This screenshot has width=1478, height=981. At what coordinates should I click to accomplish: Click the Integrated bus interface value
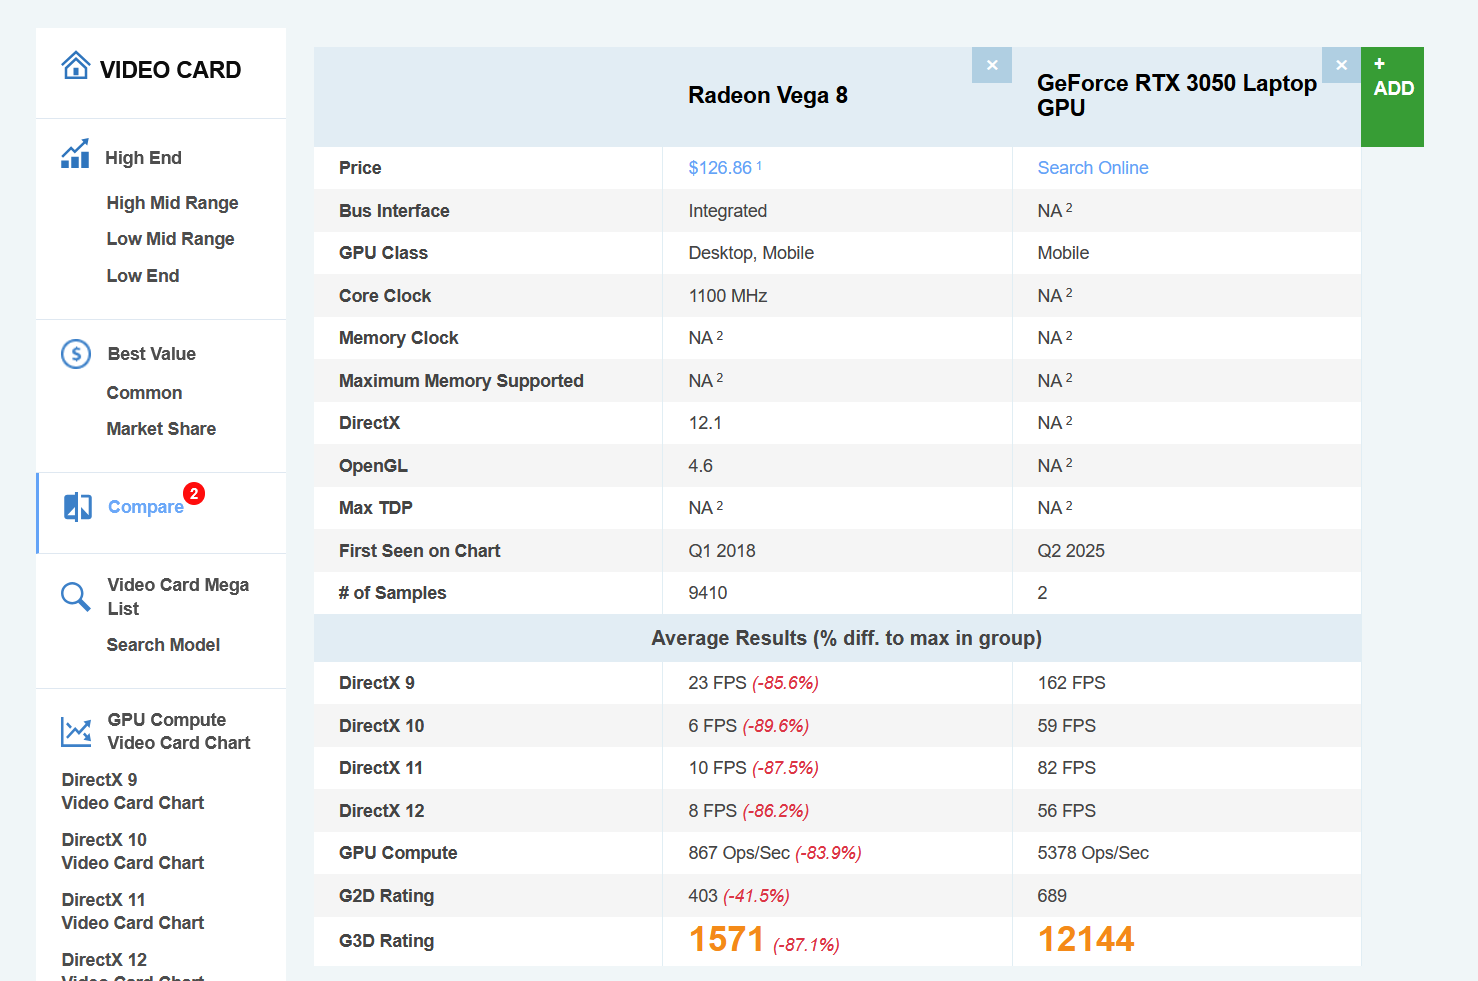(728, 211)
